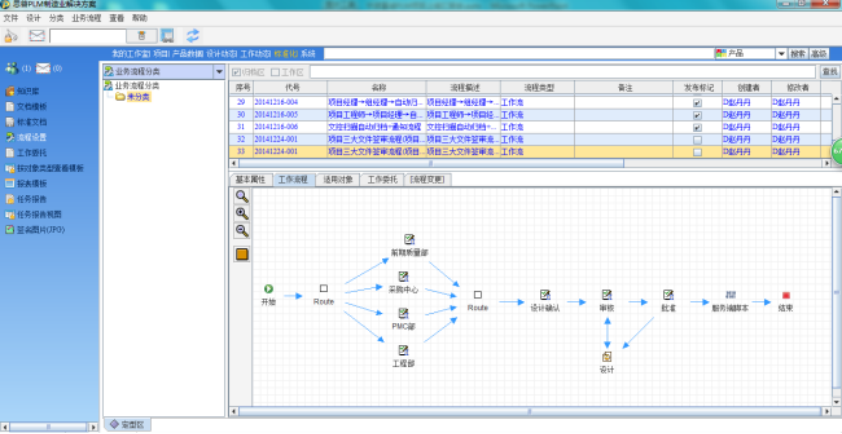Click the top navigation search input field
Viewport: 842px width, 434px height.
pyautogui.click(x=518, y=54)
